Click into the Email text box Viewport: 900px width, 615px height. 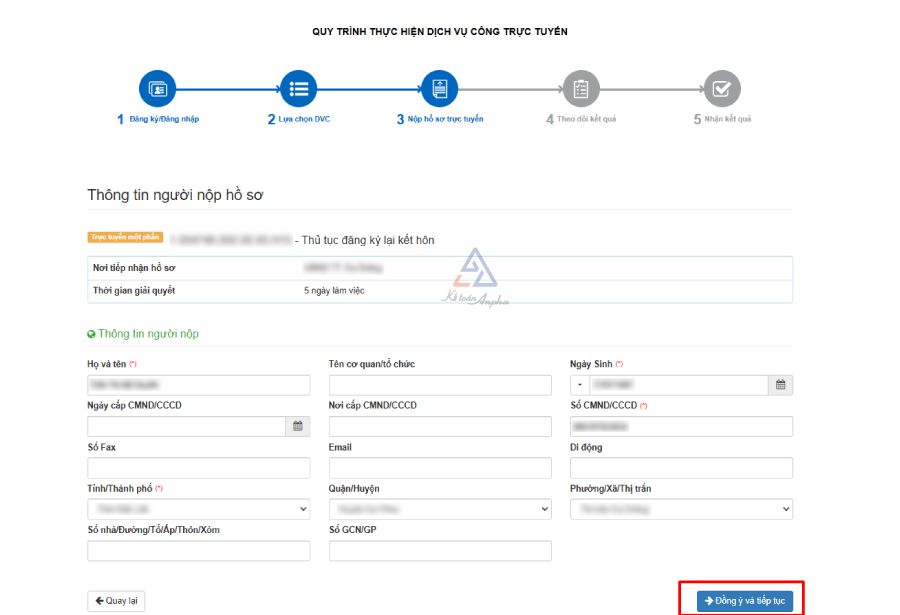439,468
